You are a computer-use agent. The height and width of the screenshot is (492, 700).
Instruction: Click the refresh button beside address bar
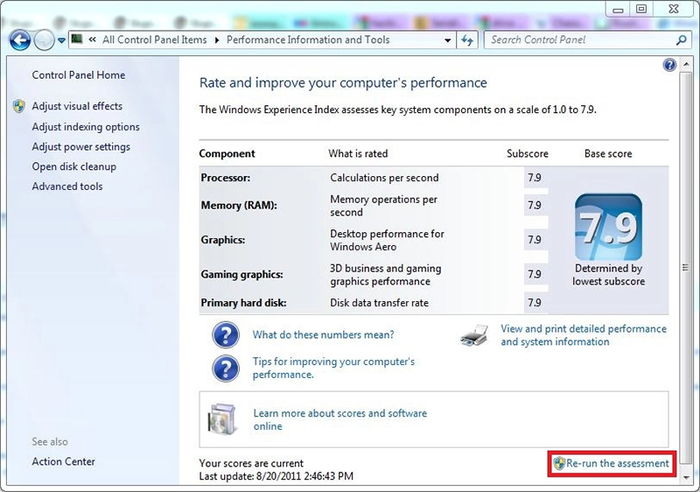tap(467, 40)
